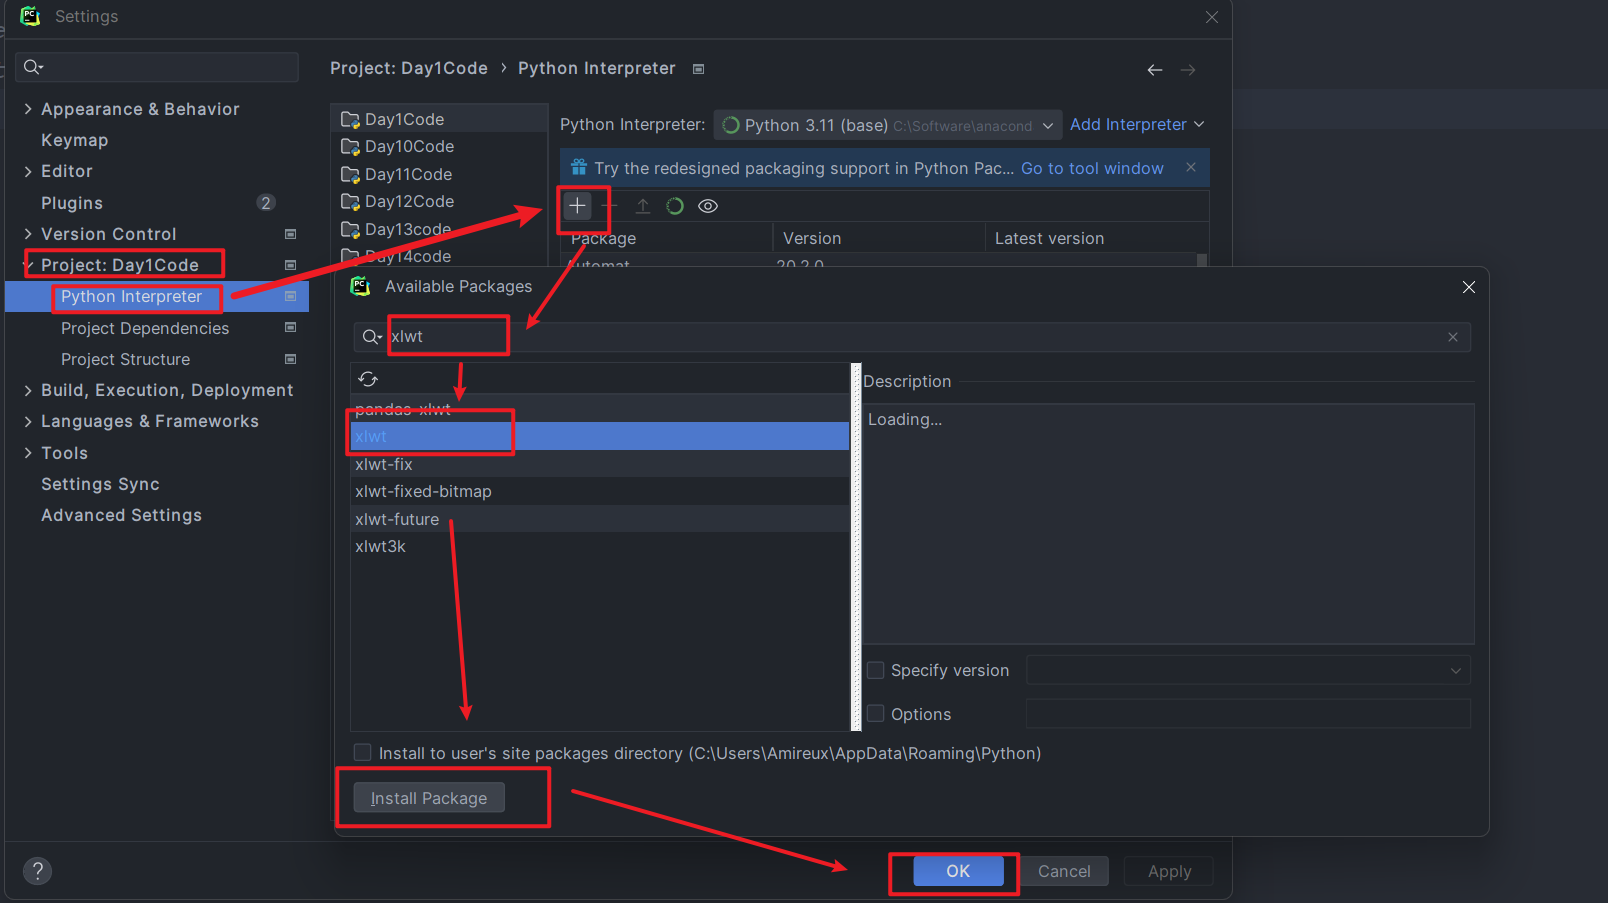Screen dimensions: 1608x903
Task: Select the xlwt-fixed-bitmap package
Action: tap(600, 491)
